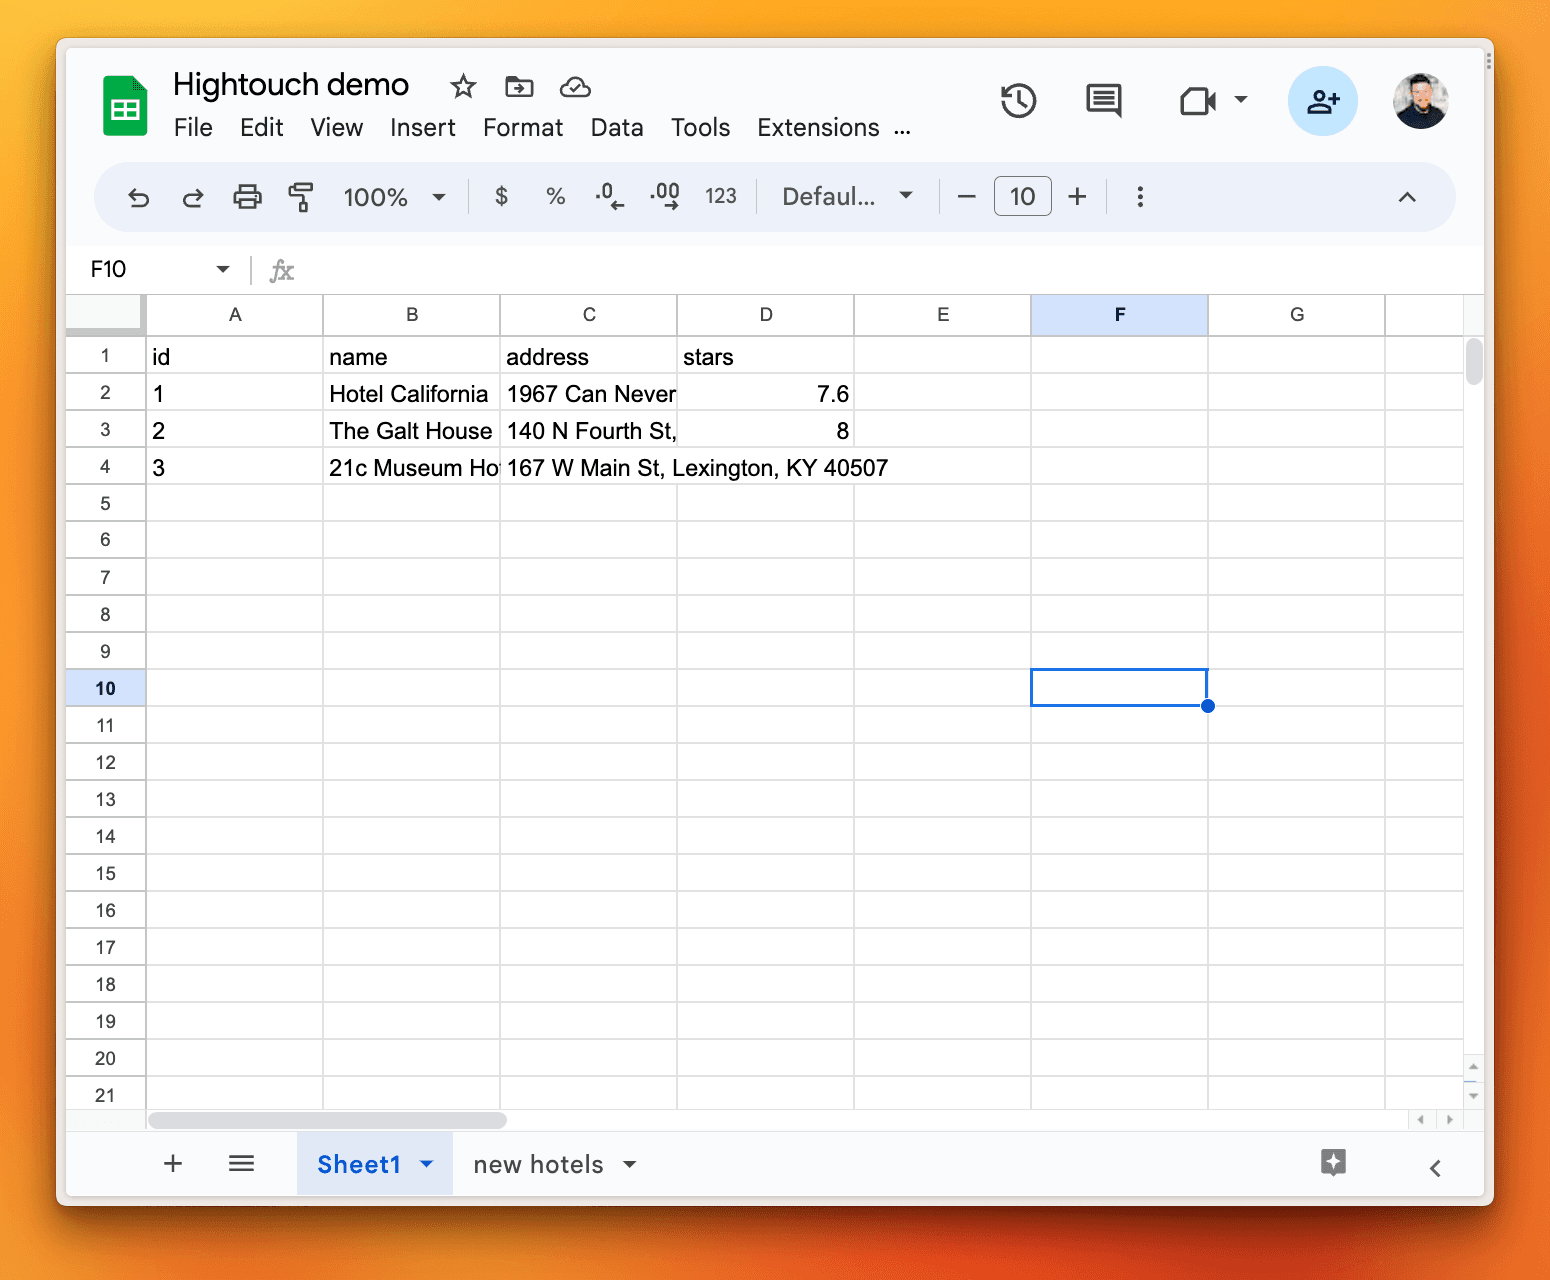Activate the paint format tool
The image size is (1550, 1280).
coord(300,197)
